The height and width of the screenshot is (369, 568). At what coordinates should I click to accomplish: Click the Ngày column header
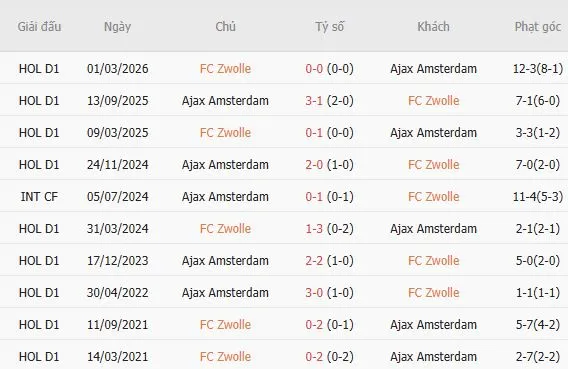pyautogui.click(x=117, y=27)
